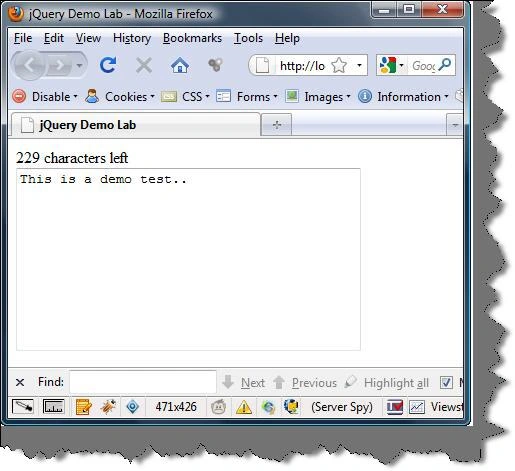The width and height of the screenshot is (515, 471).
Task: Open the Edit menu
Action: tap(54, 38)
